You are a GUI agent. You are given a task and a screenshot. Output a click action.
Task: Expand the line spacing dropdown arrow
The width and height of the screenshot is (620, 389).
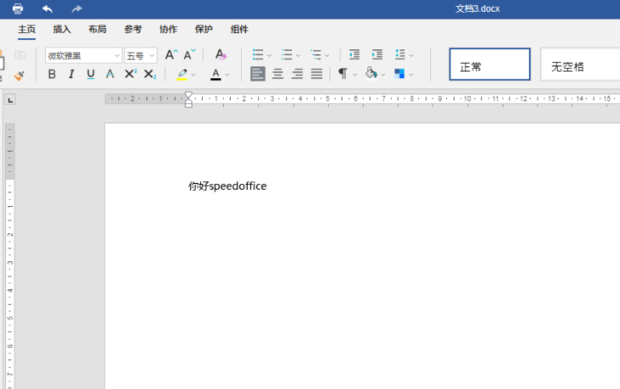(x=411, y=56)
